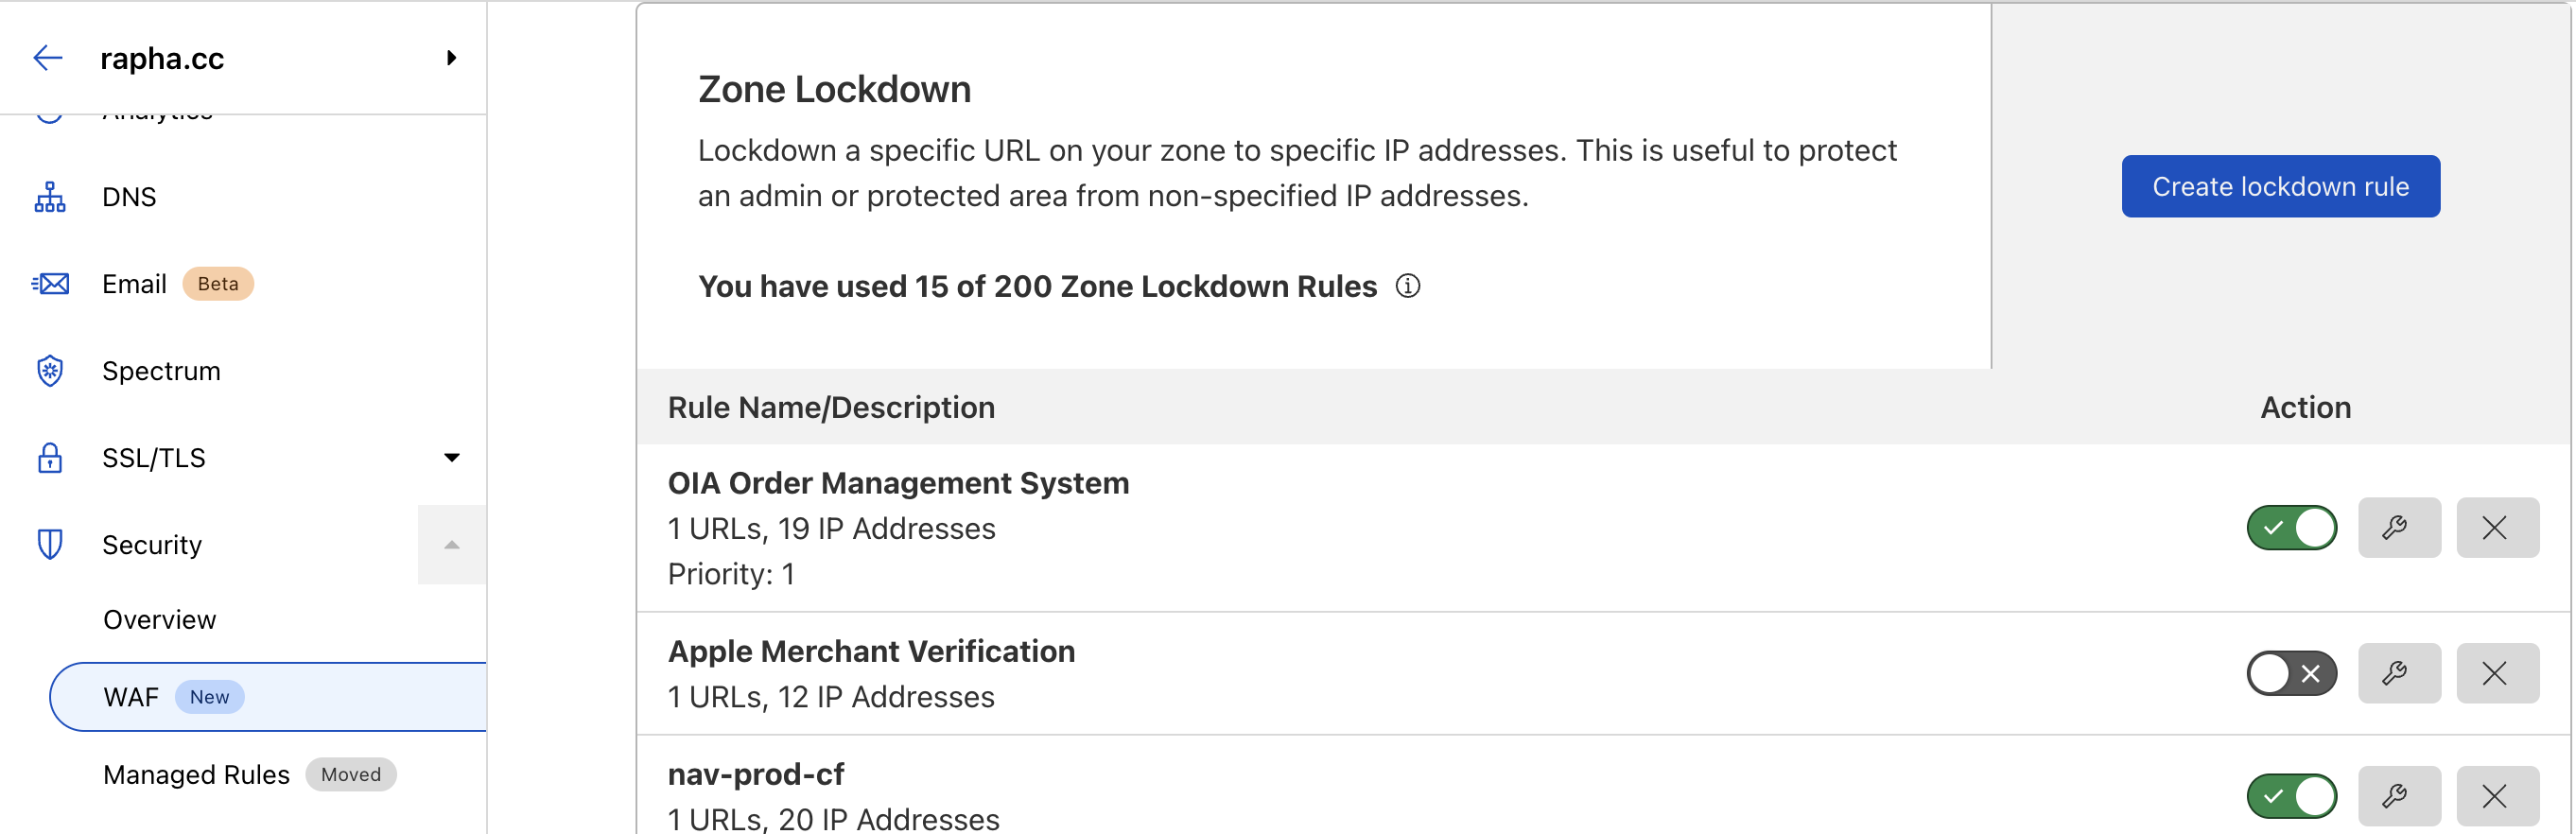This screenshot has width=2576, height=834.
Task: Click the Email envelope icon
Action: click(x=50, y=284)
